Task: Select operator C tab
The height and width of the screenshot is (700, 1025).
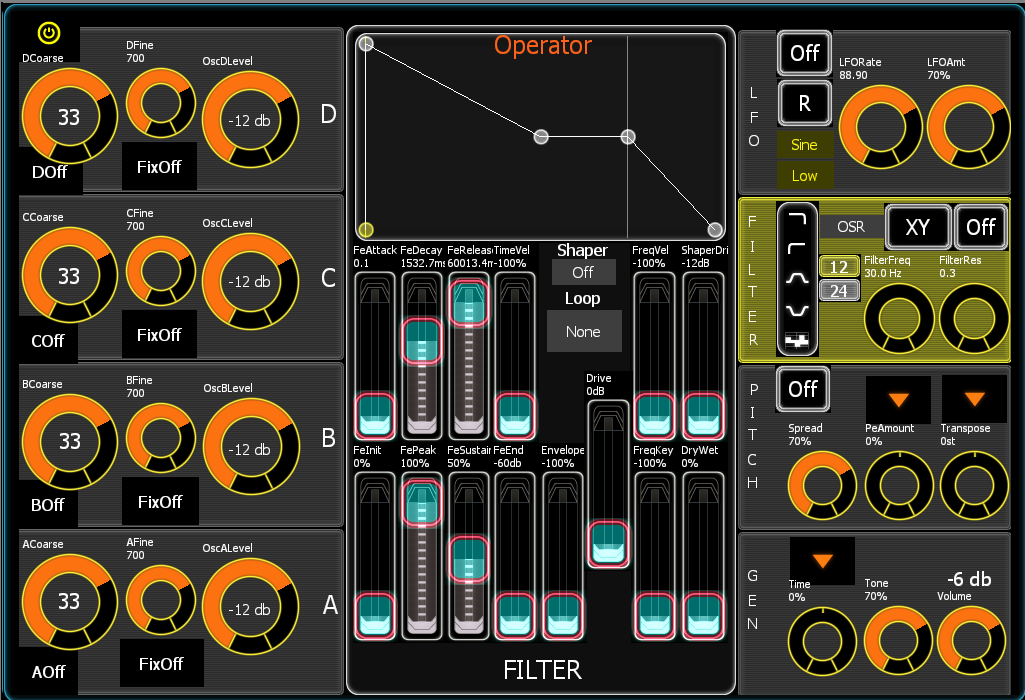Action: (328, 278)
